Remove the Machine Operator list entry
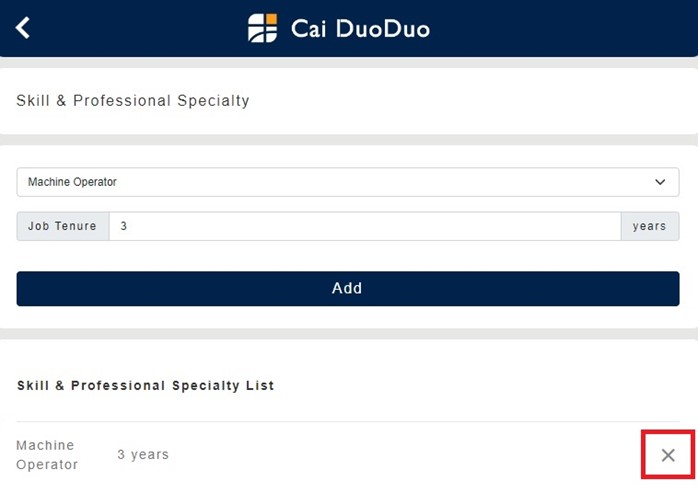698x504 pixels. [x=668, y=455]
